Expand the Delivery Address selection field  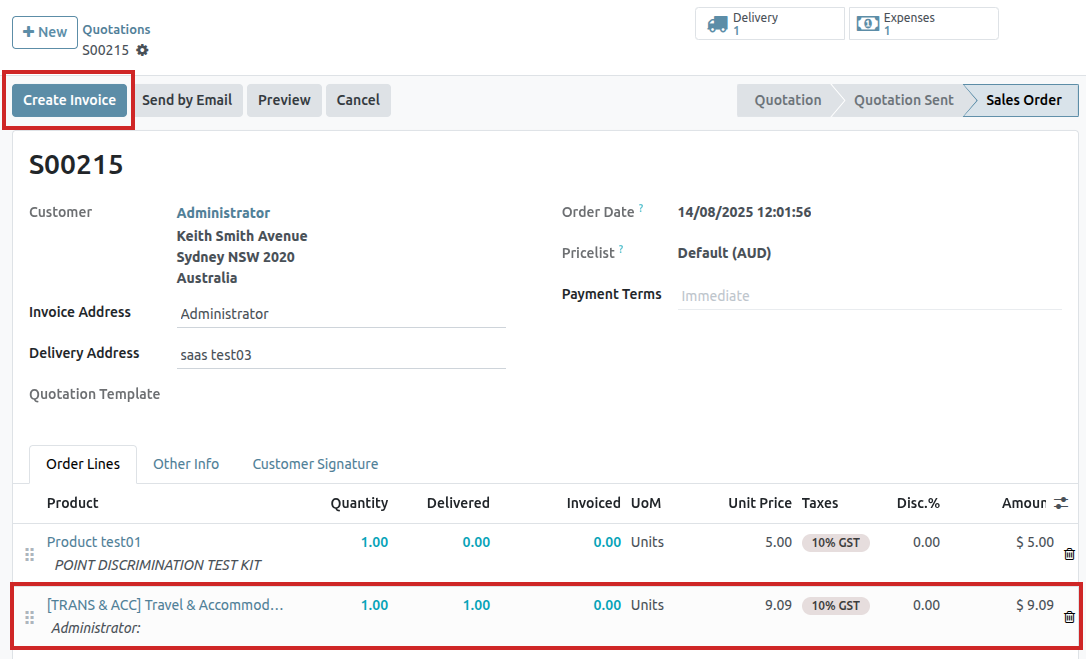pos(340,355)
